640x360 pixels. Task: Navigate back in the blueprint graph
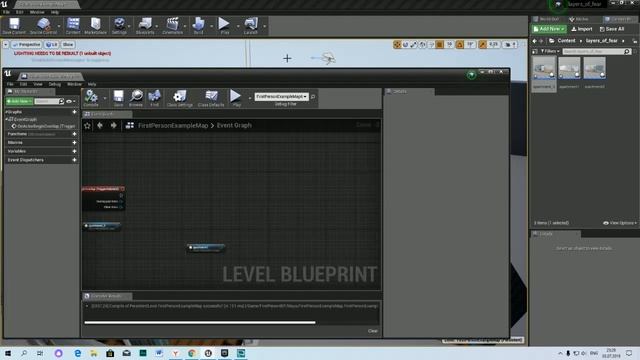(100, 126)
